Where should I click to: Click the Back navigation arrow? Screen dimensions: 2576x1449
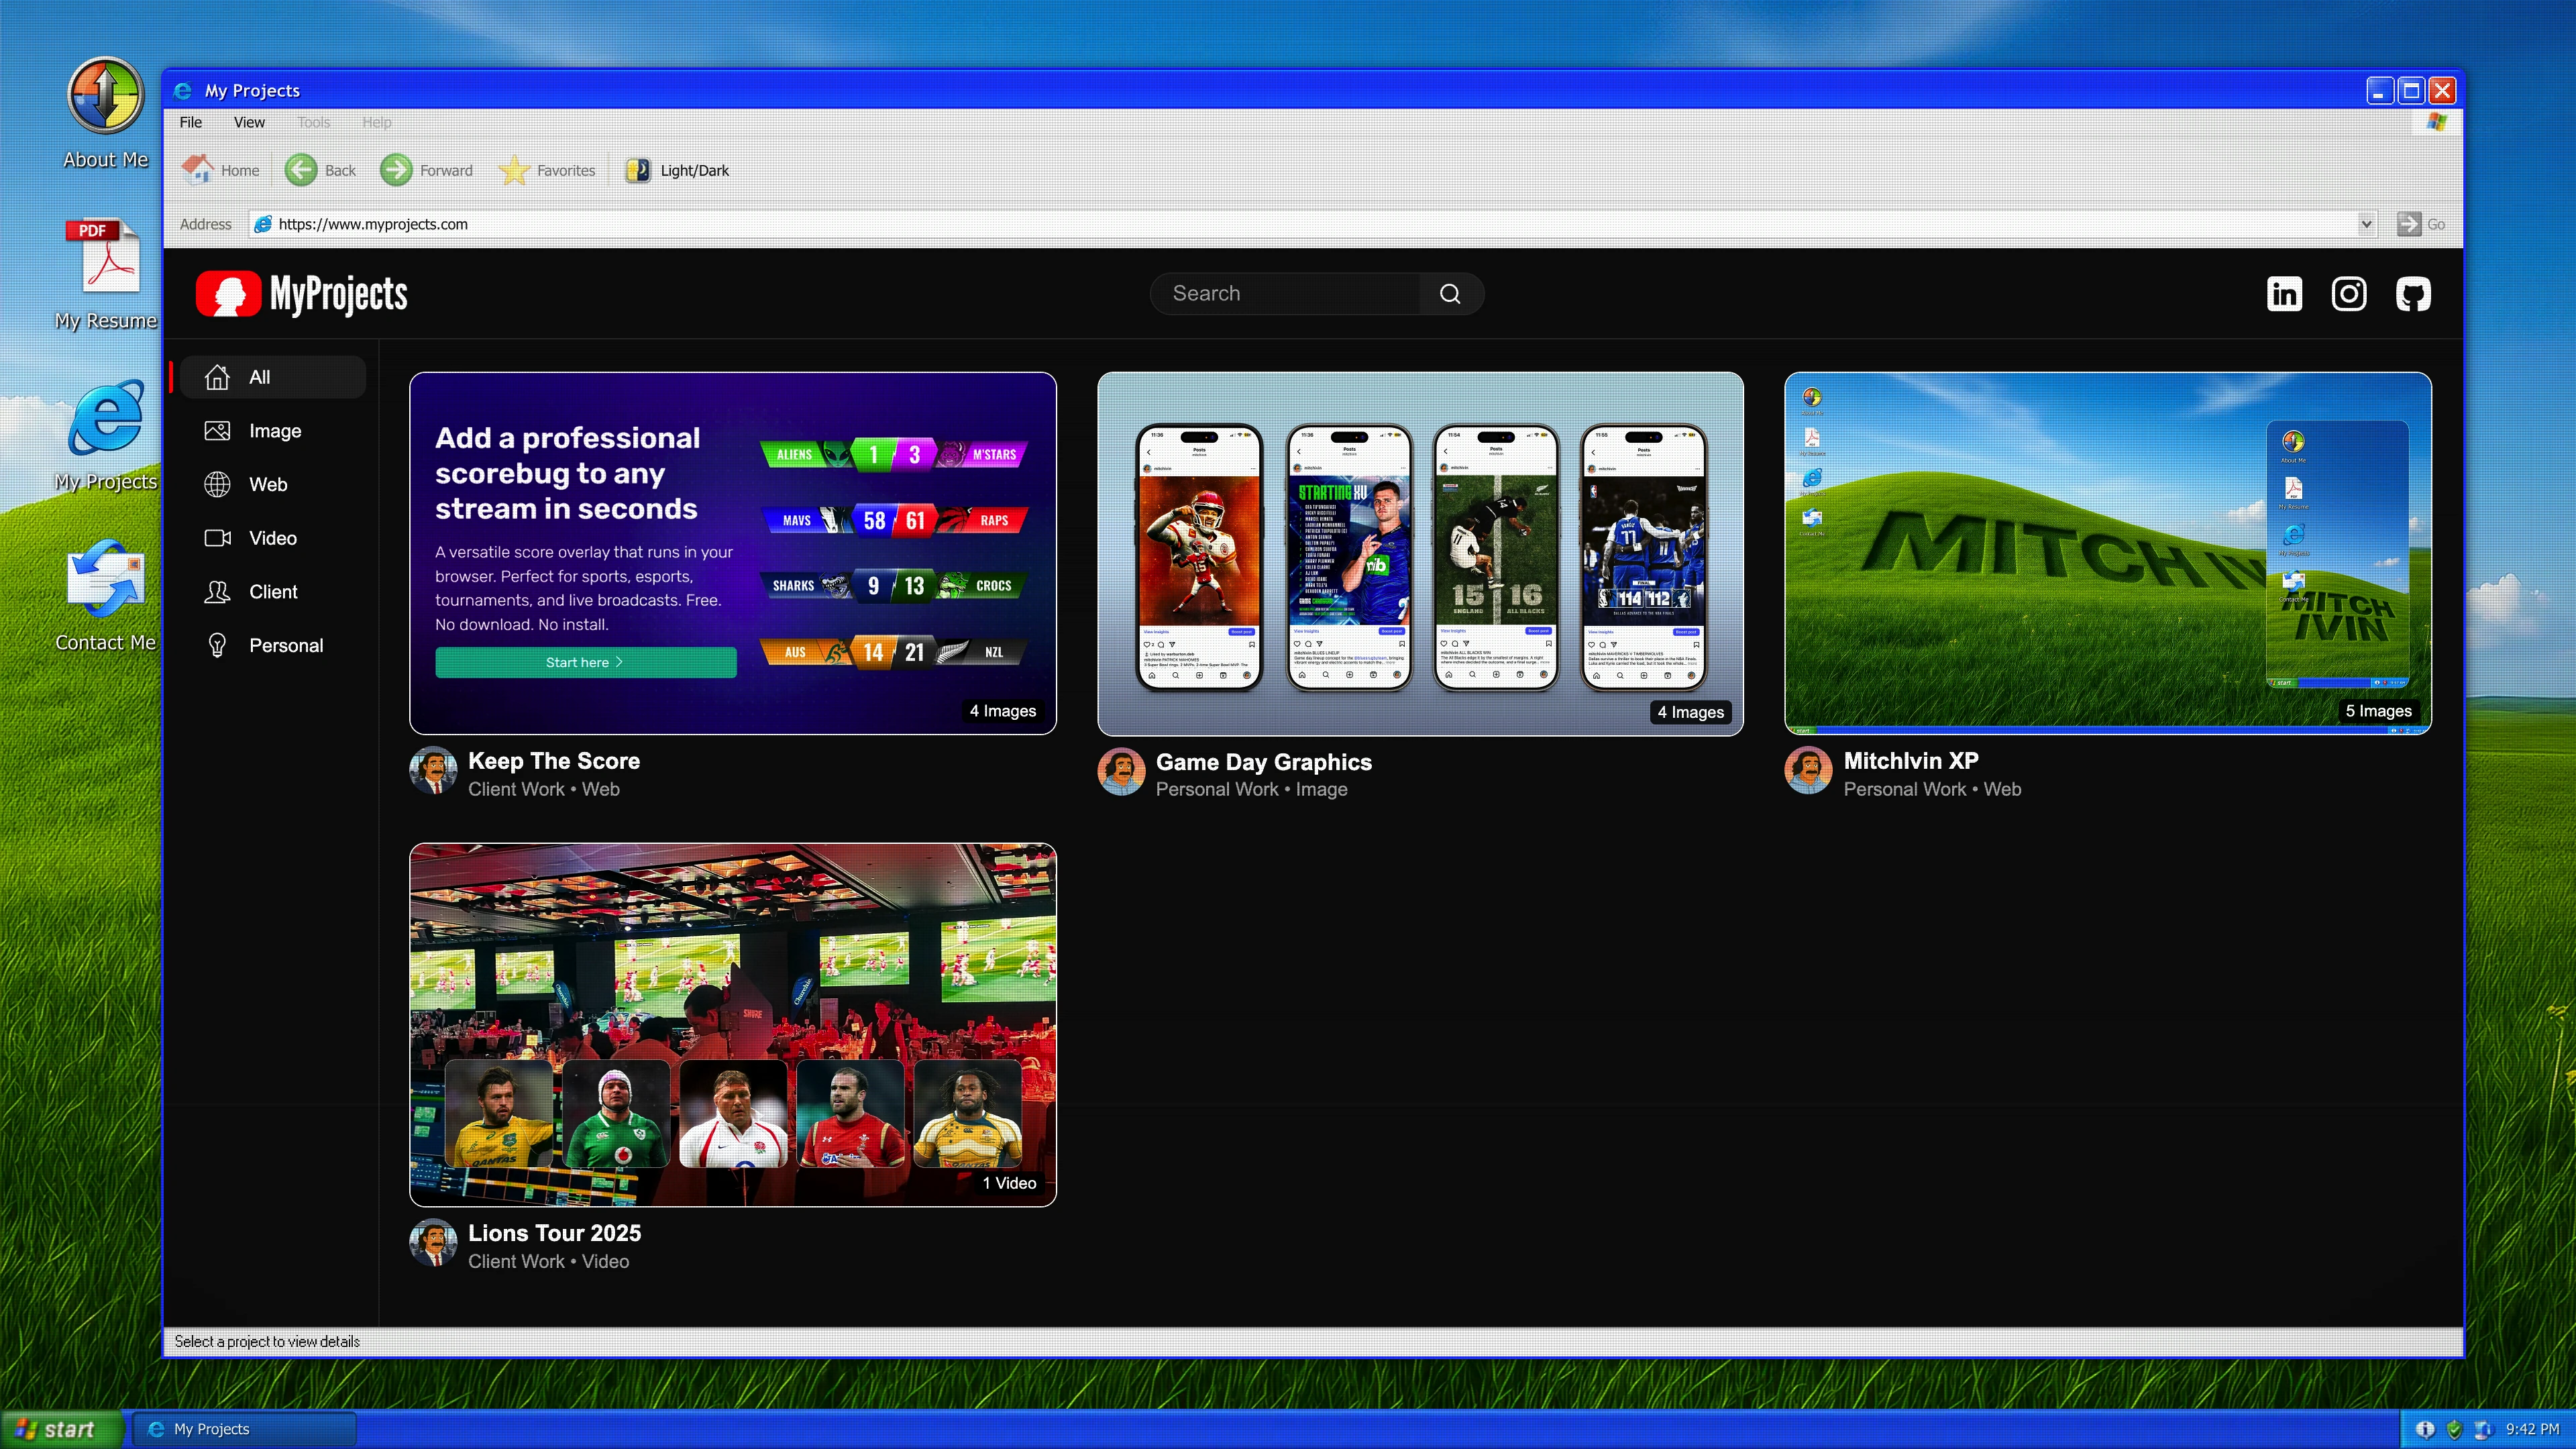click(301, 170)
